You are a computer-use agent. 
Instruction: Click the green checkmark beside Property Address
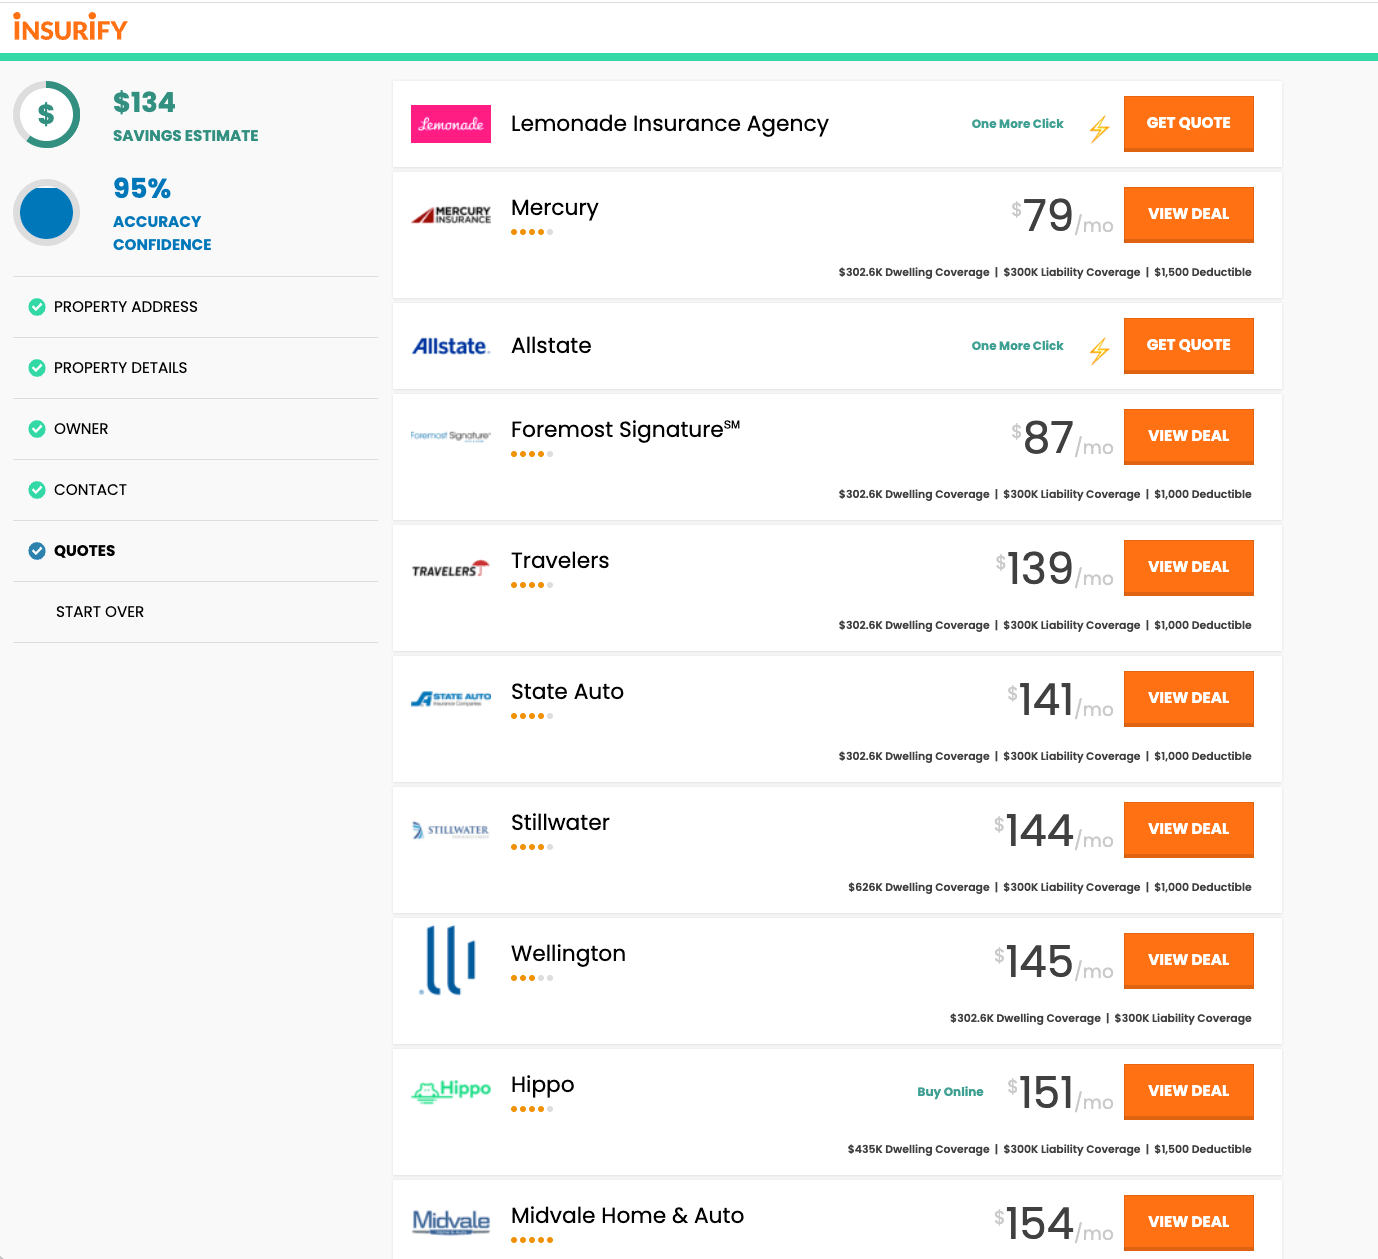(37, 307)
